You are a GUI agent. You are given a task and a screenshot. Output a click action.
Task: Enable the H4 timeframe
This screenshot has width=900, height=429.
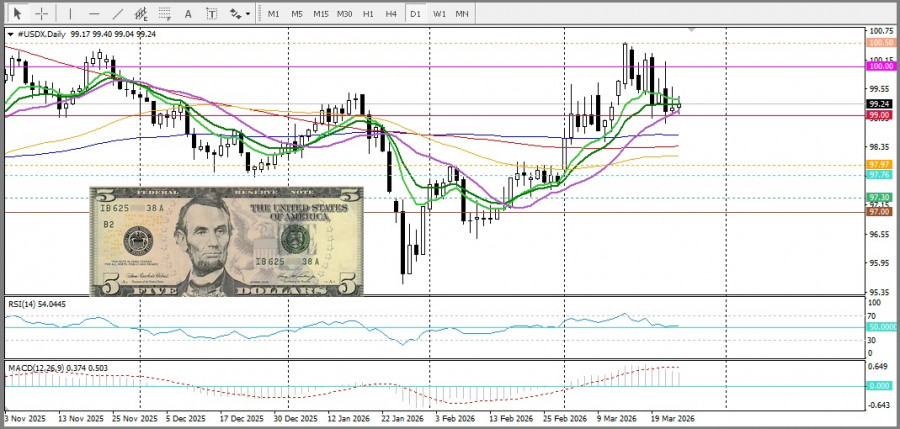click(390, 14)
